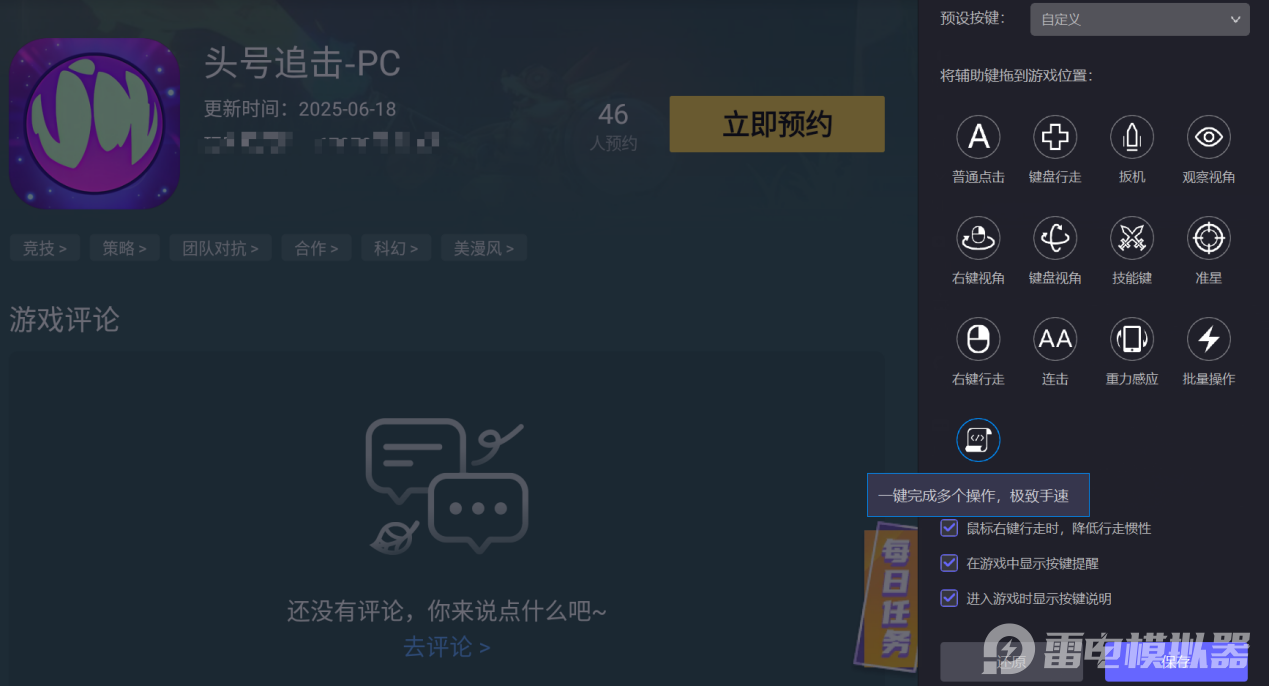Select the 连击 (combo tap) icon
This screenshot has width=1269, height=686.
click(1055, 338)
